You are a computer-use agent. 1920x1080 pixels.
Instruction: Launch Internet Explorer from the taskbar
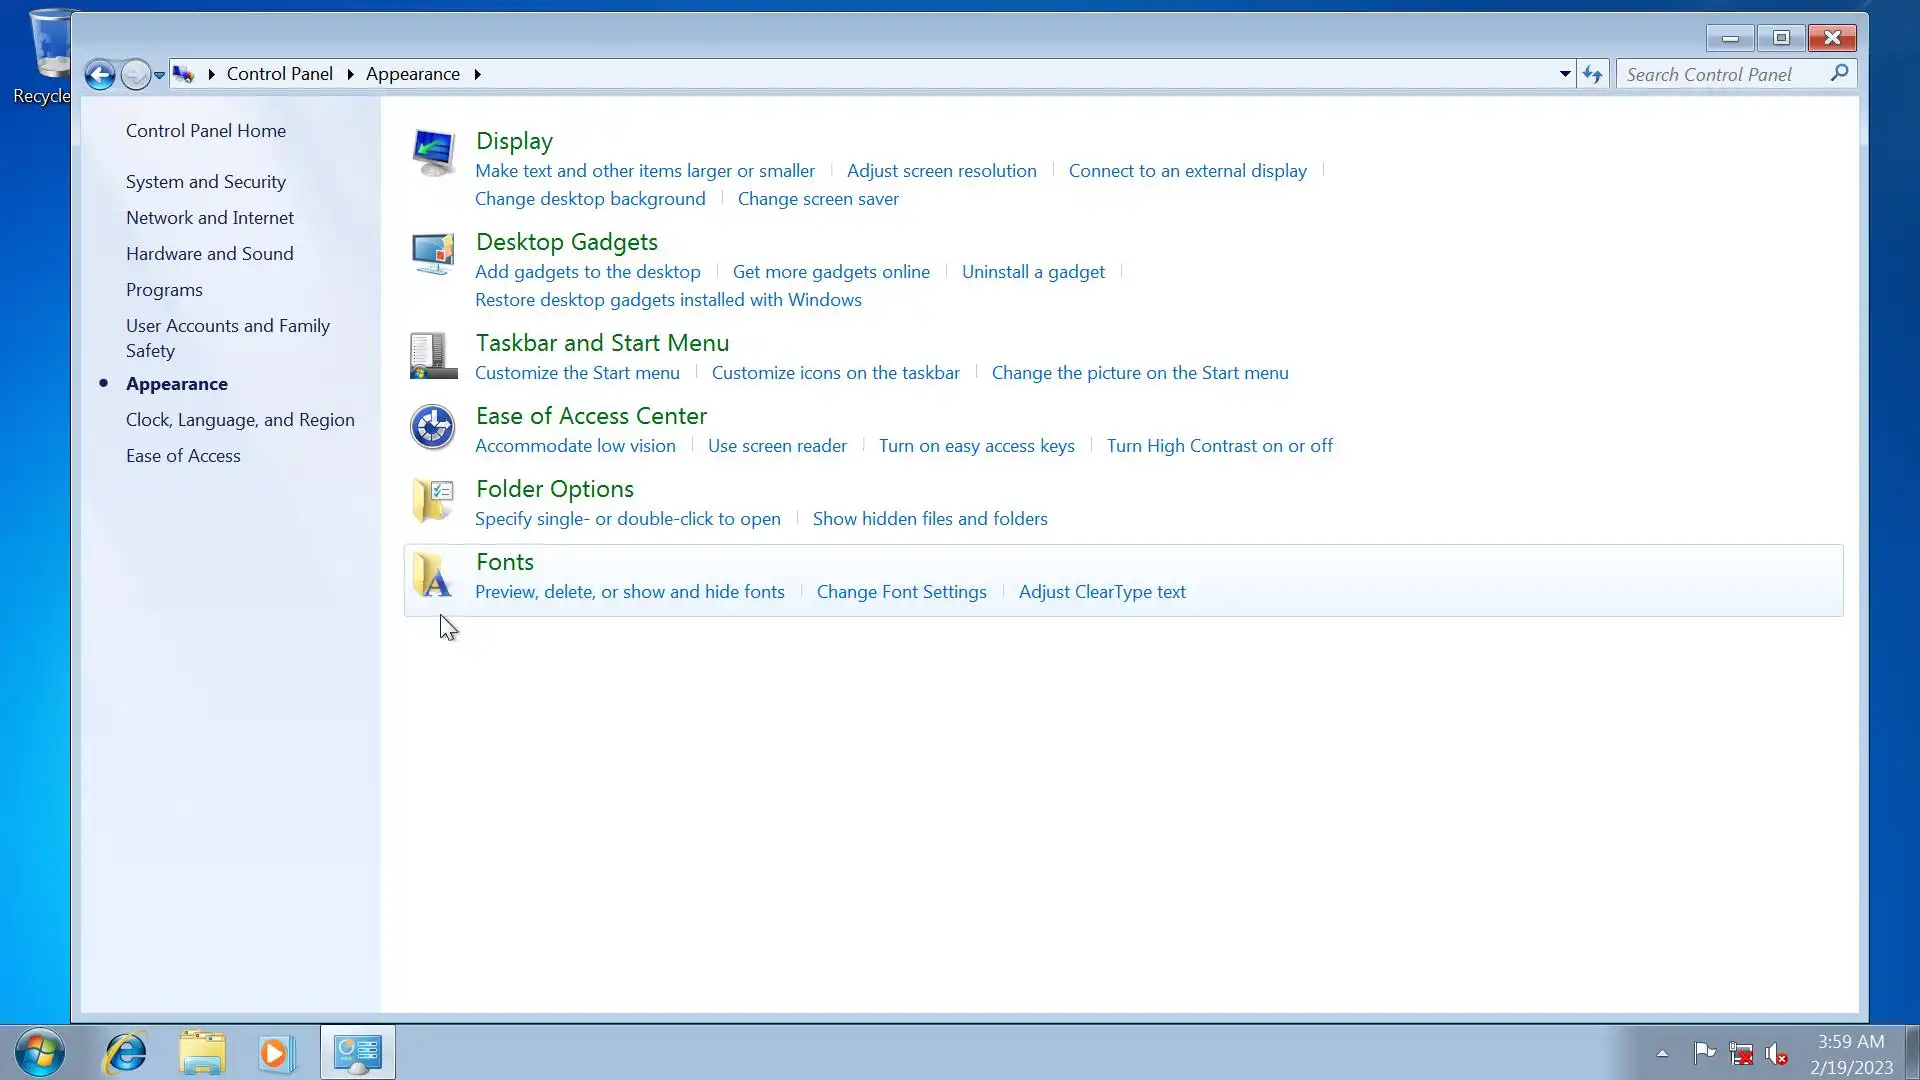[x=126, y=1053]
